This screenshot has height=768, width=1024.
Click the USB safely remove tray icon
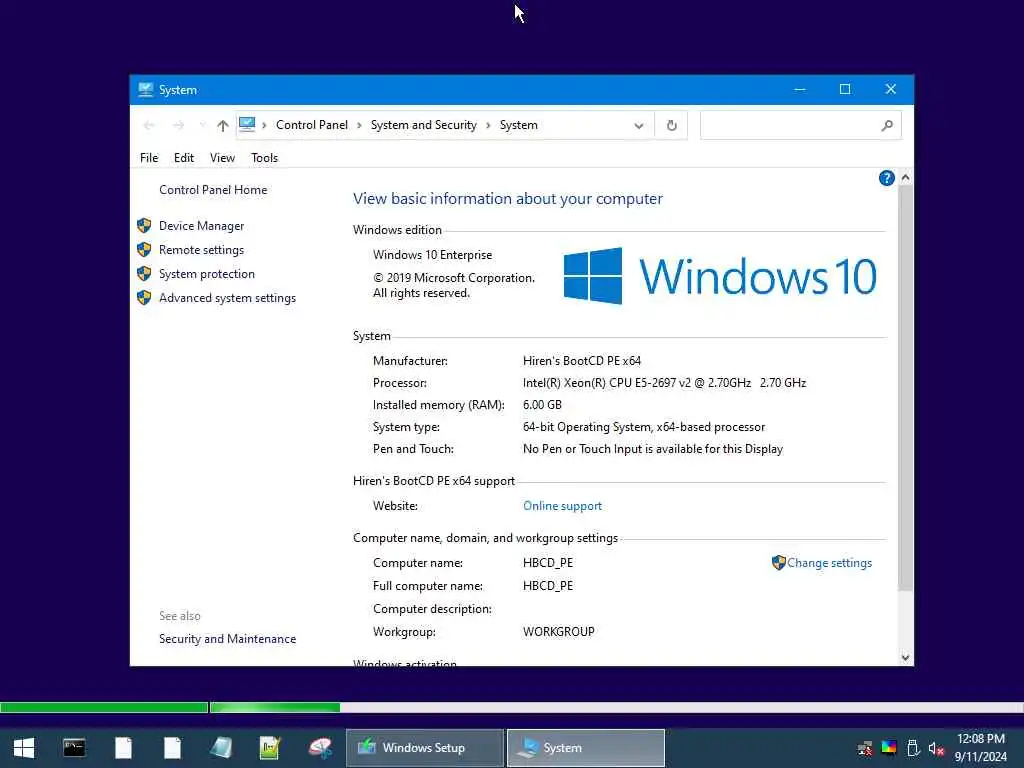[x=913, y=748]
